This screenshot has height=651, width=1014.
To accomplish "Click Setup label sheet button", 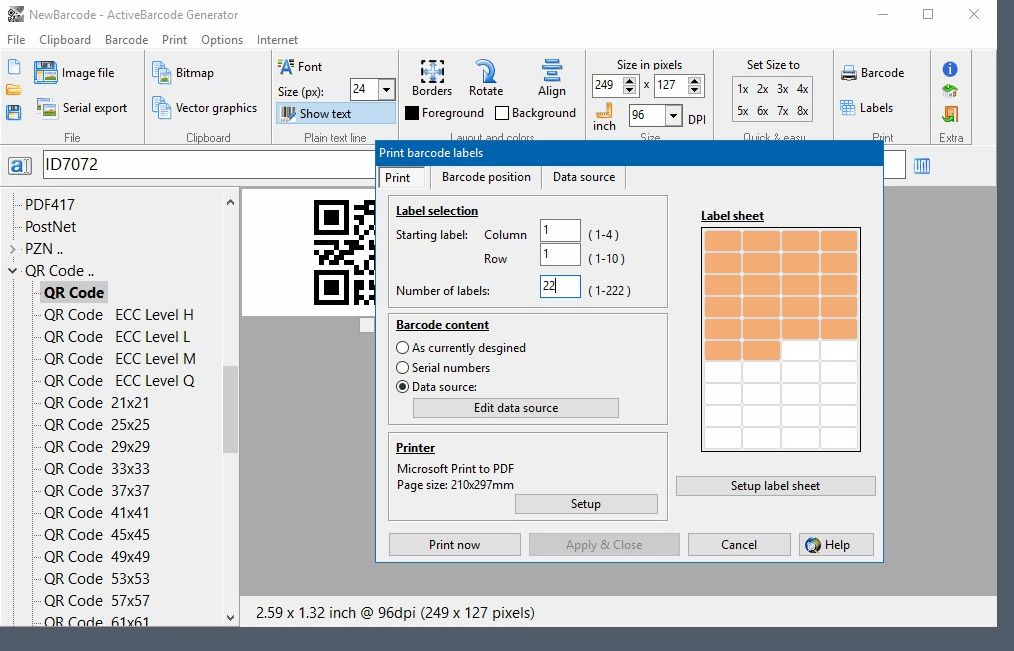I will [x=775, y=486].
